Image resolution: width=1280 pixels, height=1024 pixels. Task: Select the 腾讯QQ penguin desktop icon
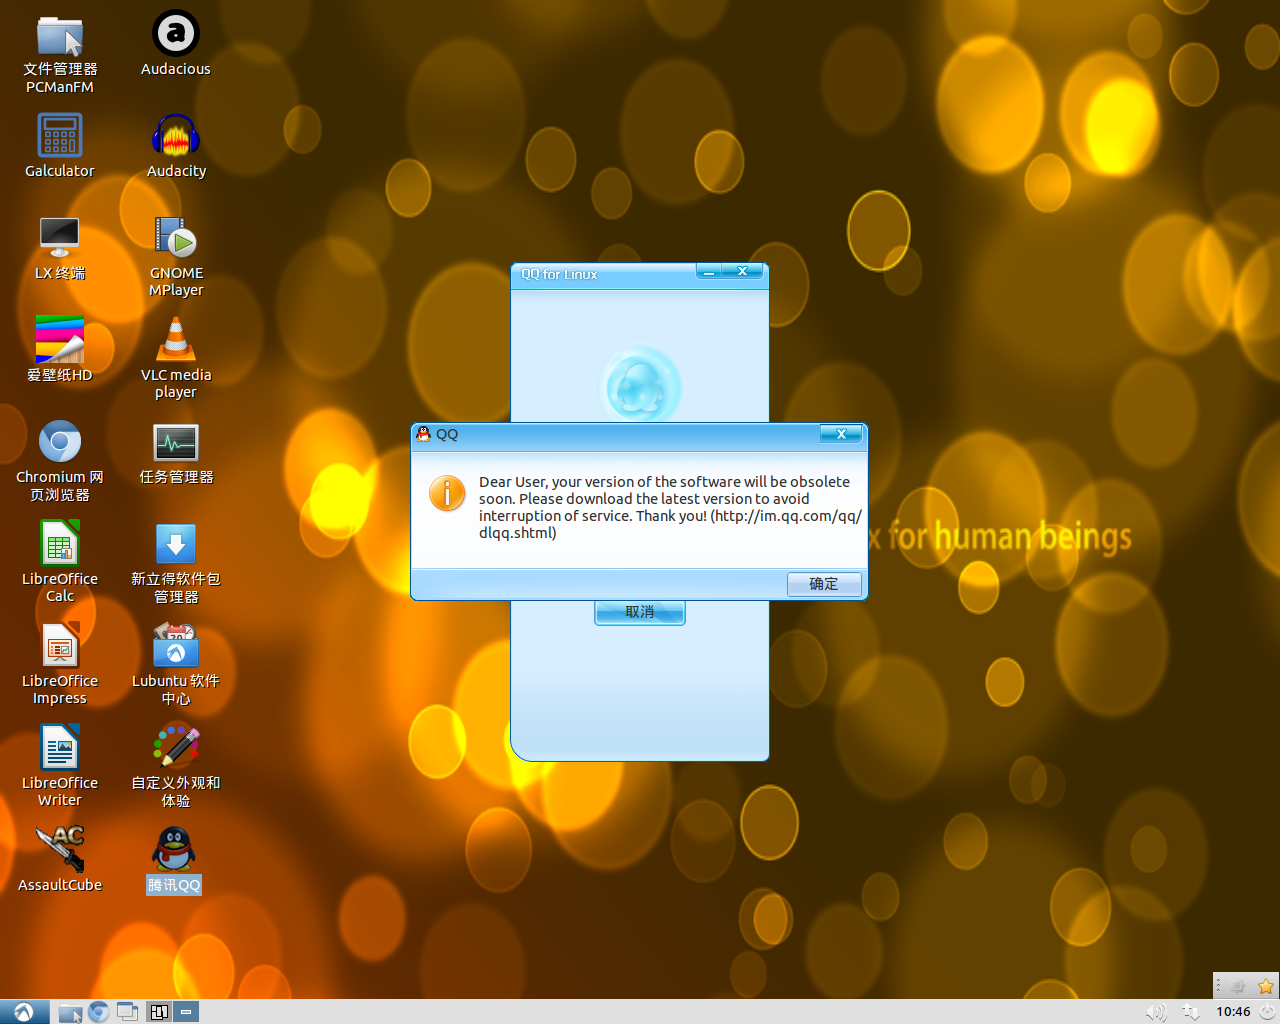click(x=174, y=850)
